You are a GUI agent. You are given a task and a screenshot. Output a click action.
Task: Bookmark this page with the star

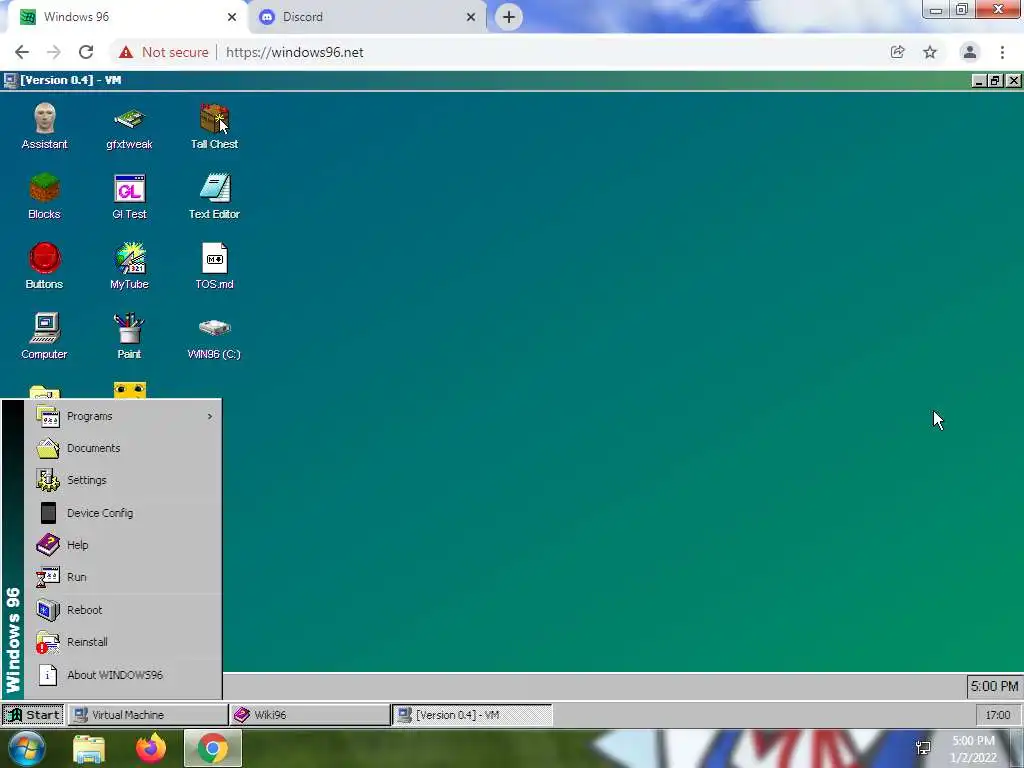click(x=930, y=52)
